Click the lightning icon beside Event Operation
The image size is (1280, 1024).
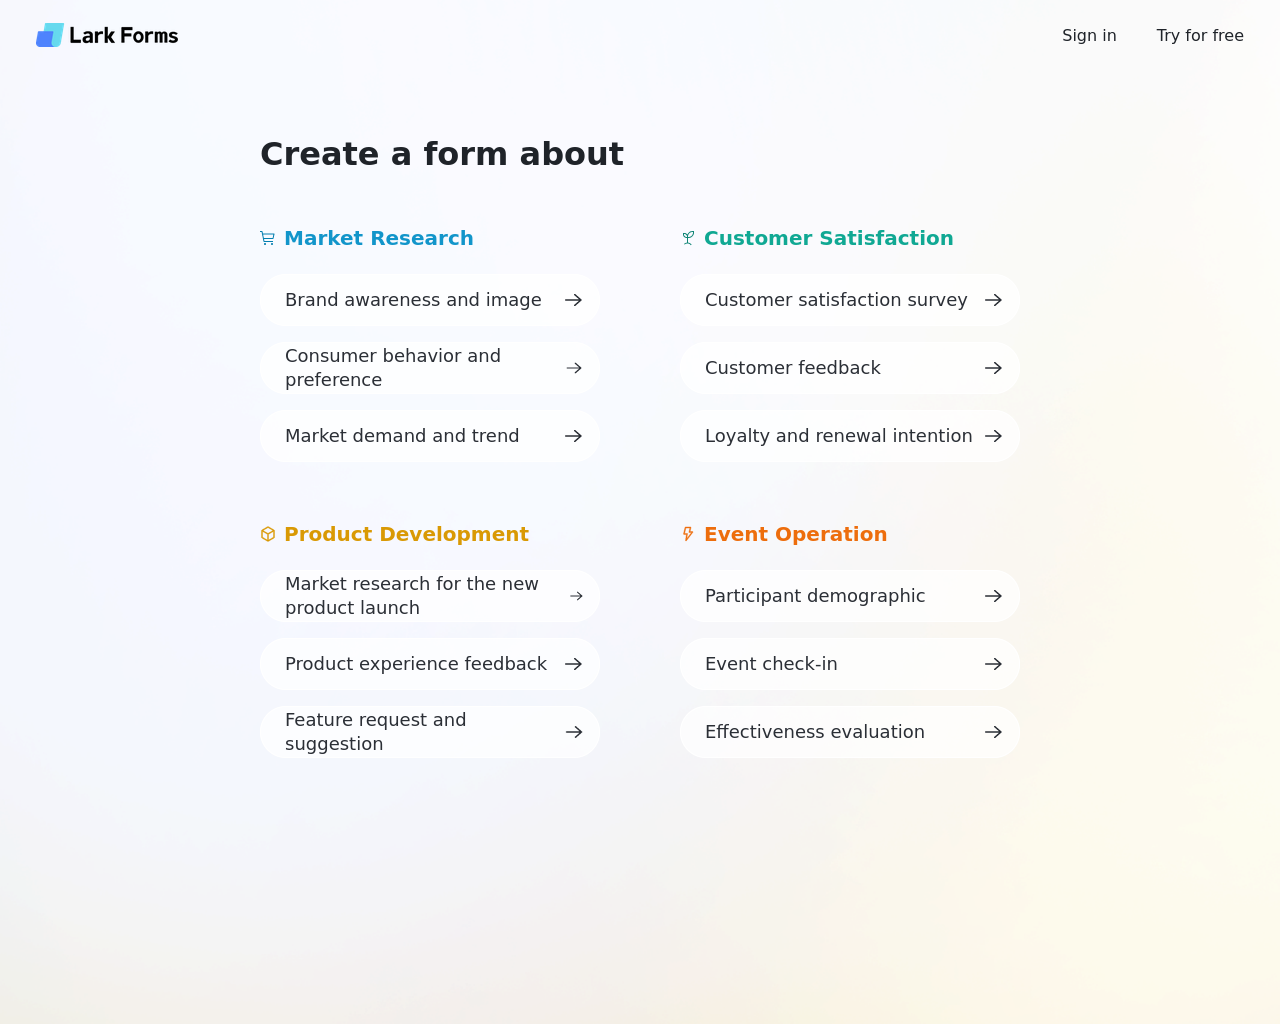[688, 534]
